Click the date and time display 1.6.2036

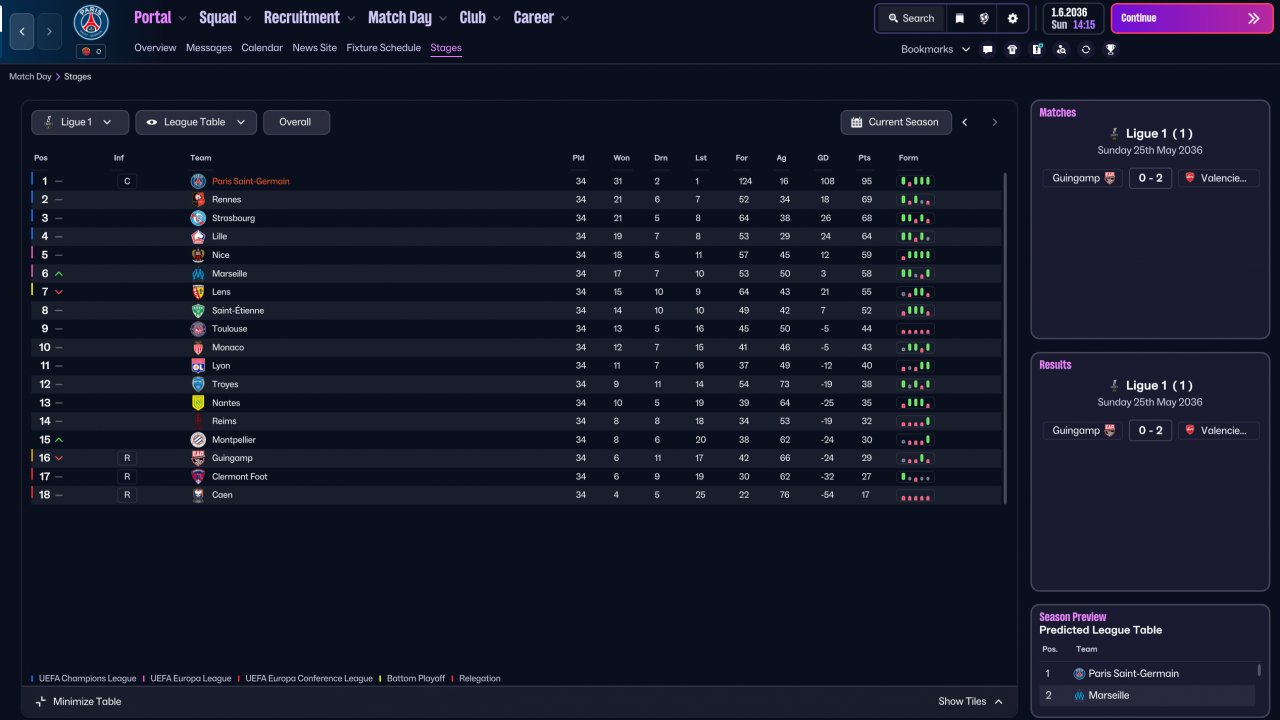tap(1073, 18)
